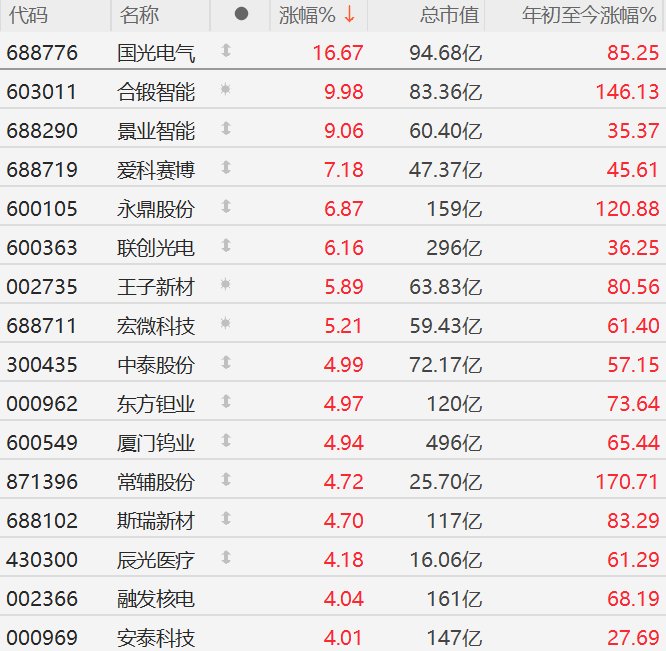Click marker icon in 斯瑞新材 row
The image size is (666, 651).
point(226,519)
